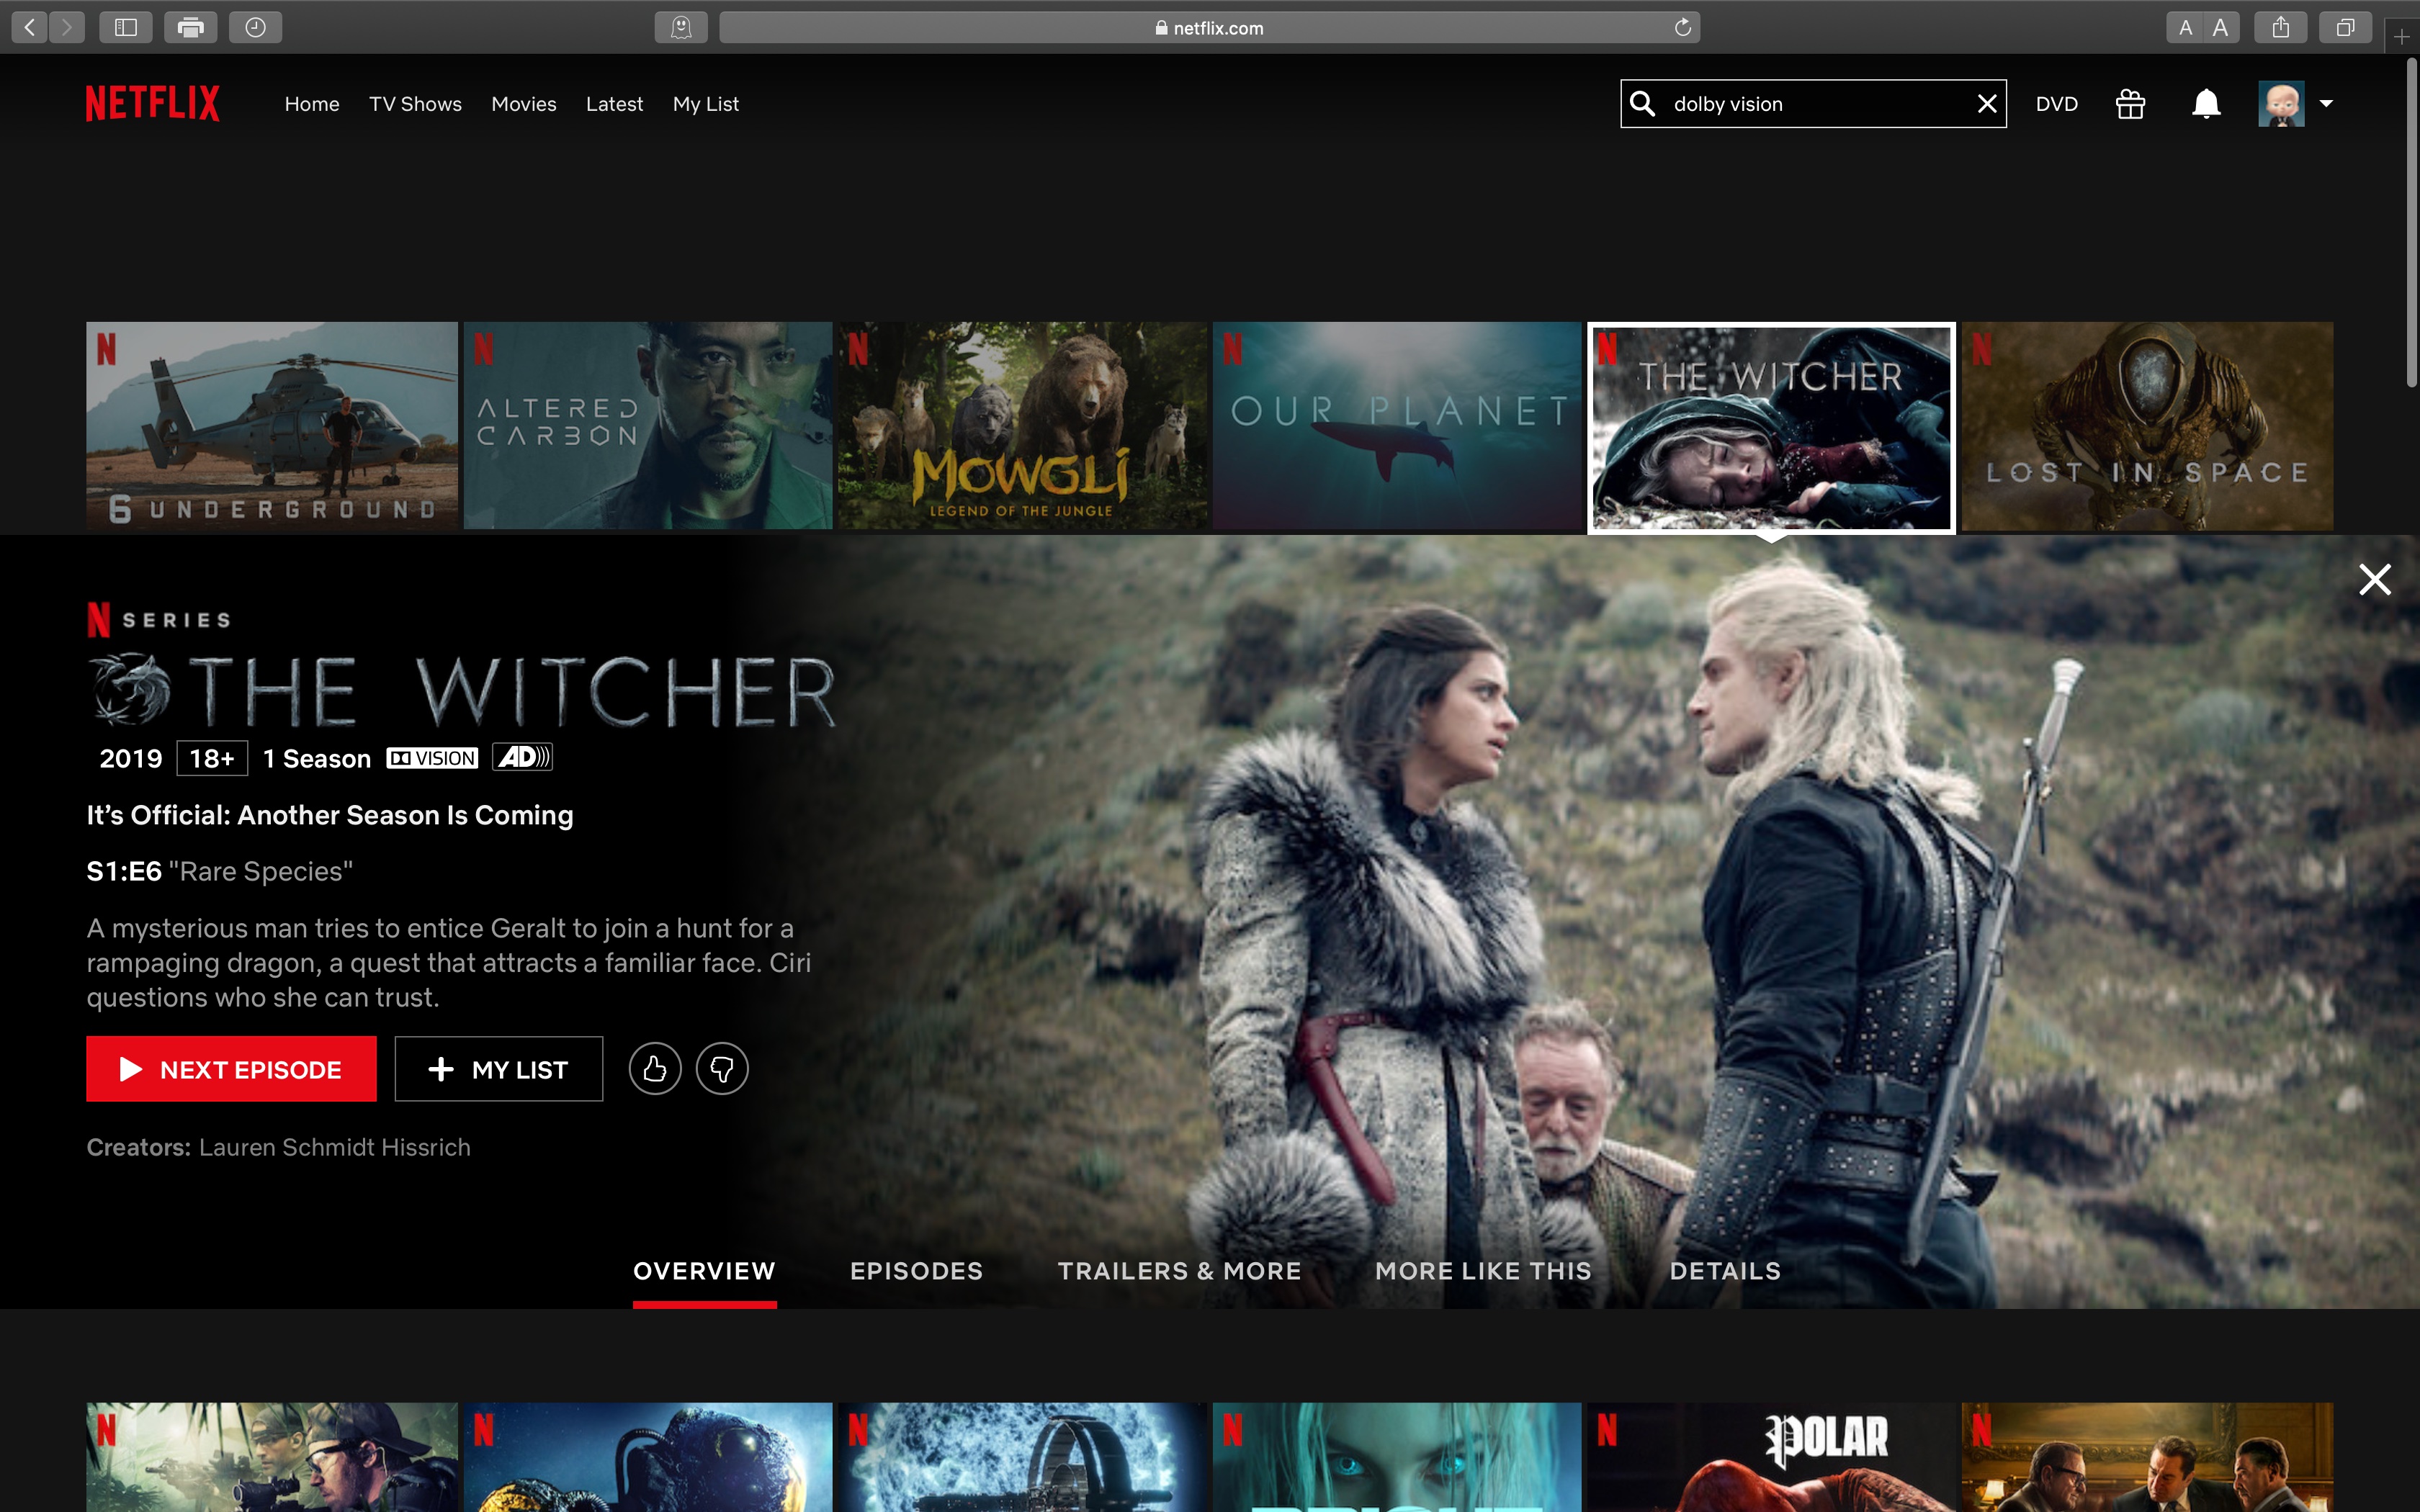Play Next Episode of The Witcher

pos(231,1069)
